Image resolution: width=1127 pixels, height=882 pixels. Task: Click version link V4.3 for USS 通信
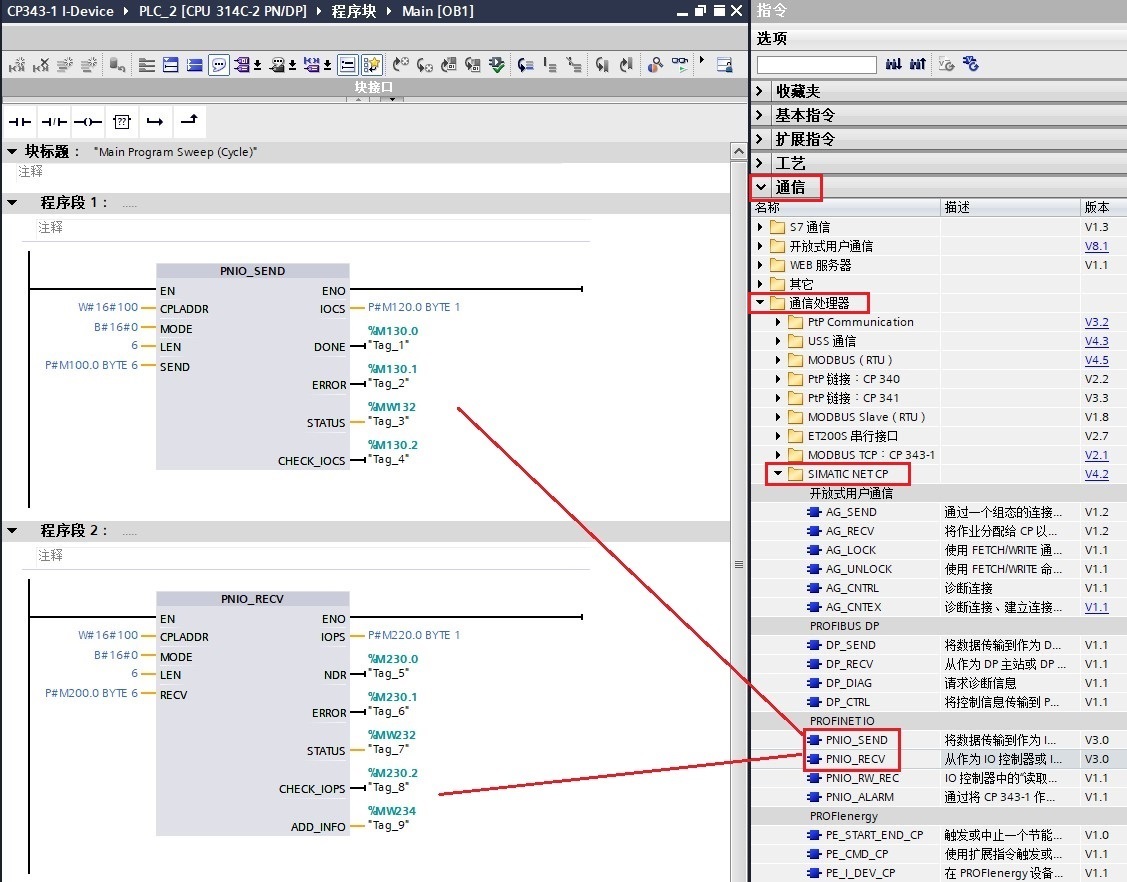click(x=1096, y=341)
